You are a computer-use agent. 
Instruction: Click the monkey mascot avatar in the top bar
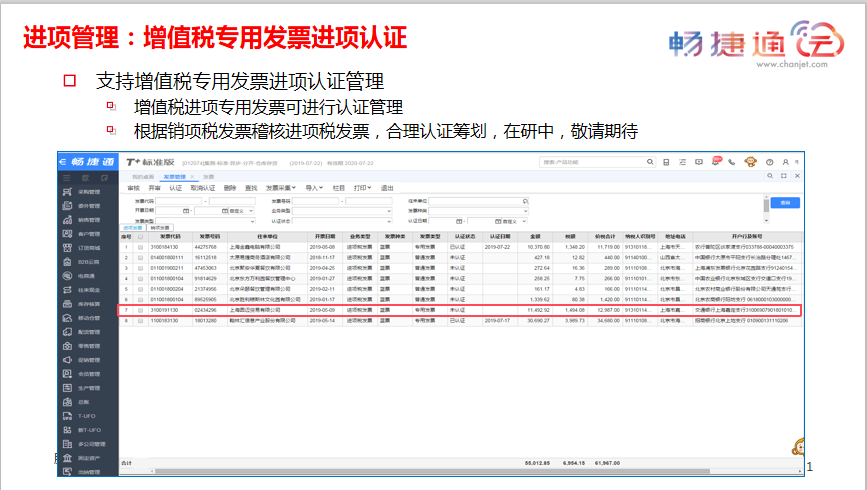click(750, 161)
